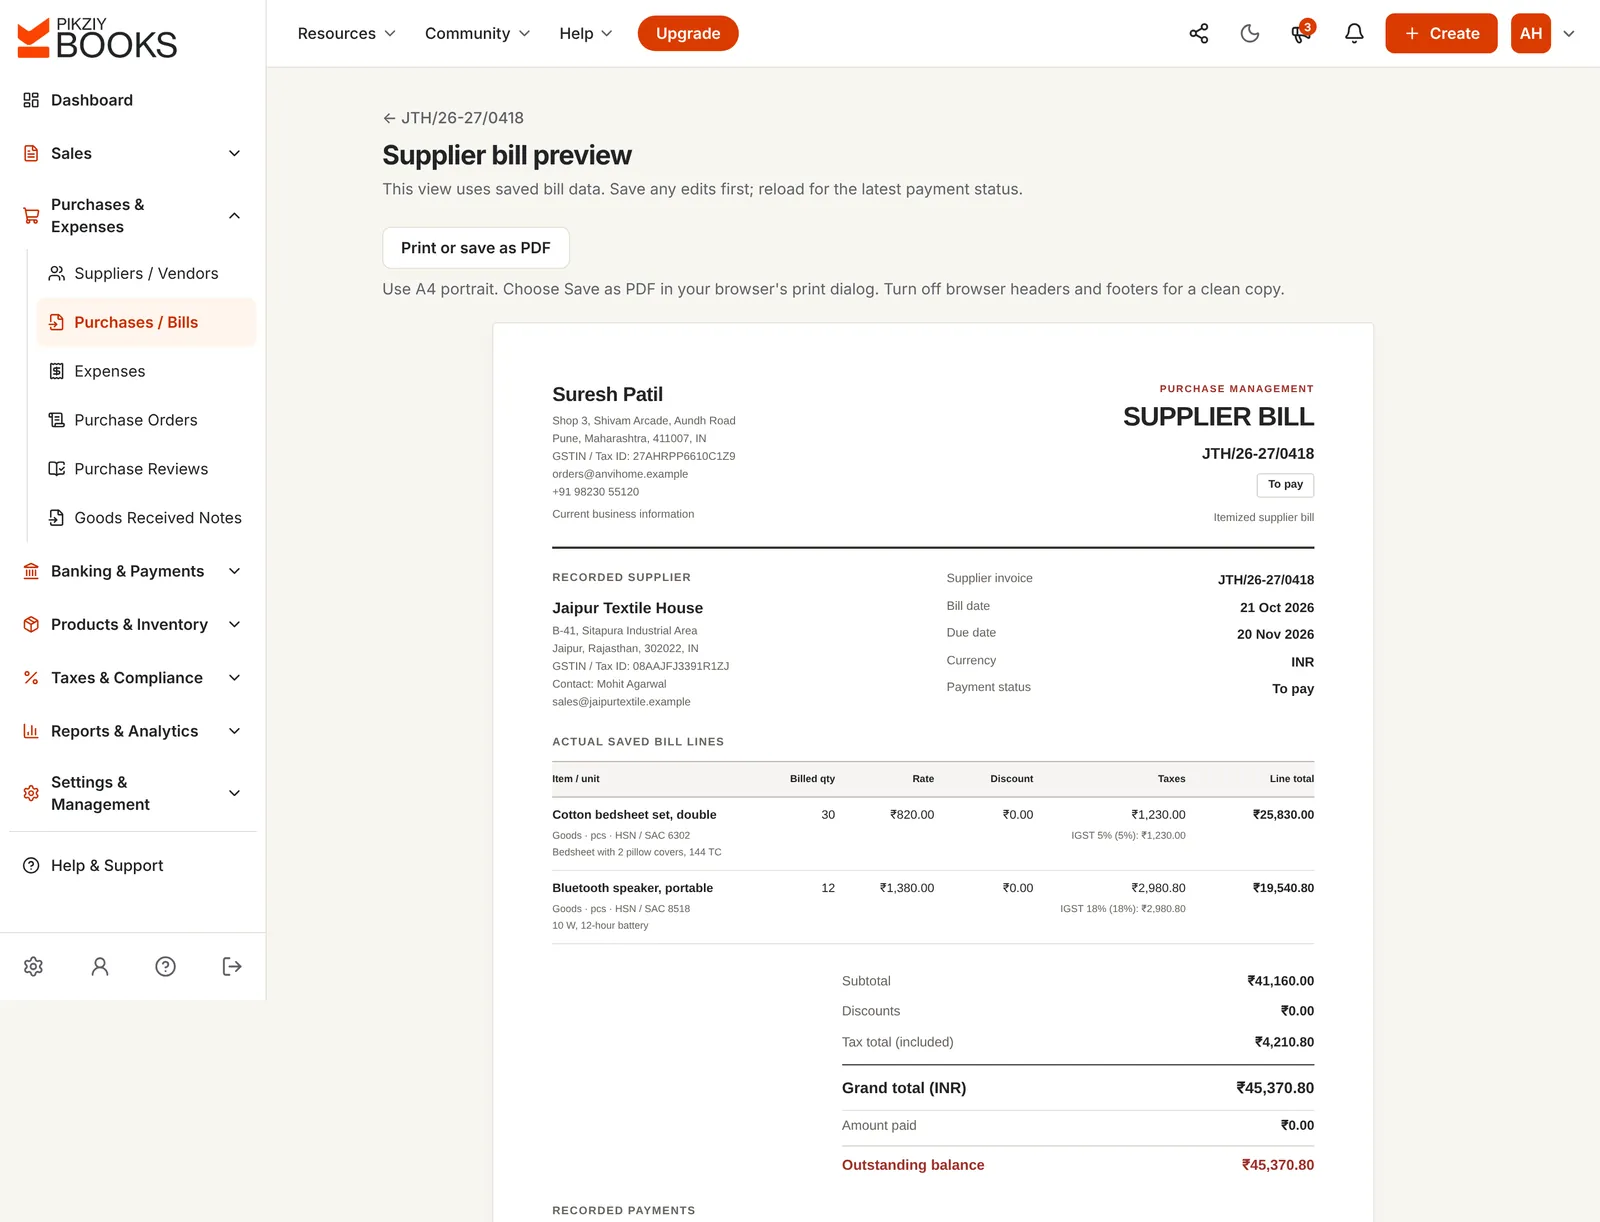Click the Dashboard grid icon
The width and height of the screenshot is (1600, 1222).
click(31, 100)
